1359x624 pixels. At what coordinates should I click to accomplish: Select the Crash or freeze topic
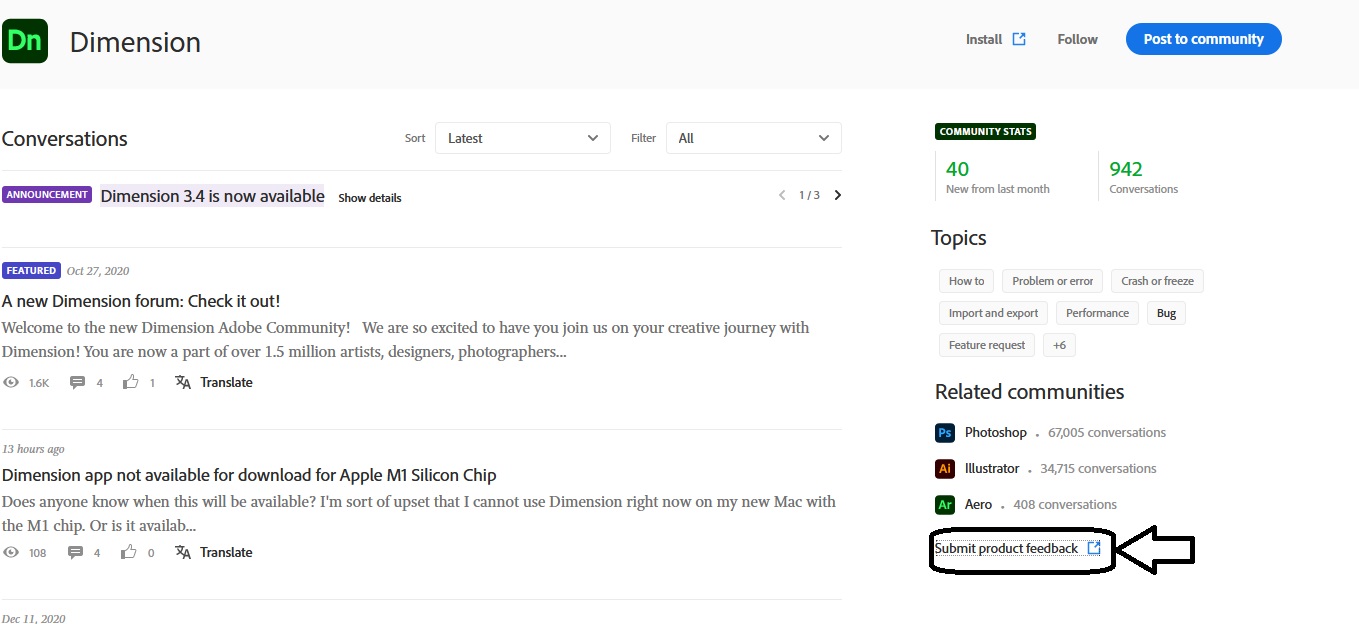coord(1157,281)
